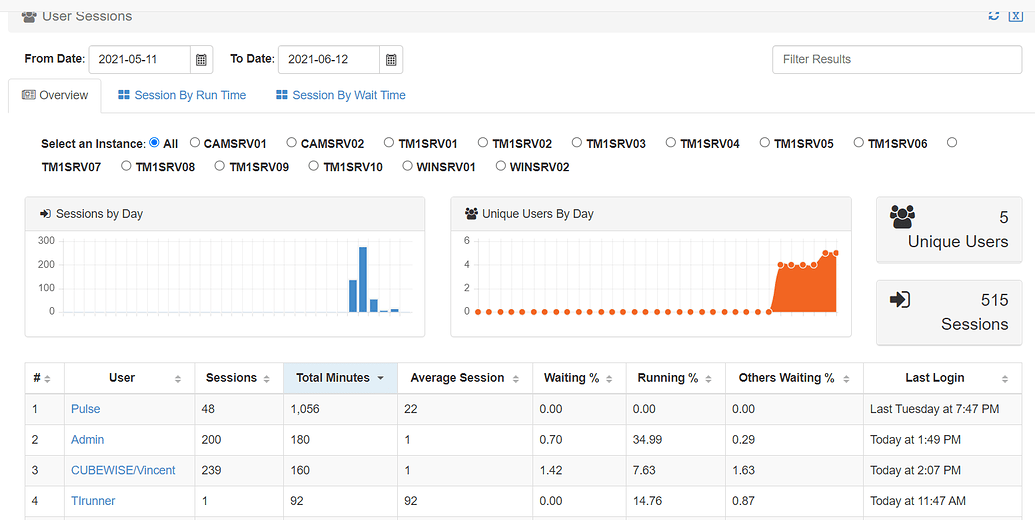
Task: Sort by Total Minutes column arrow
Action: click(380, 378)
